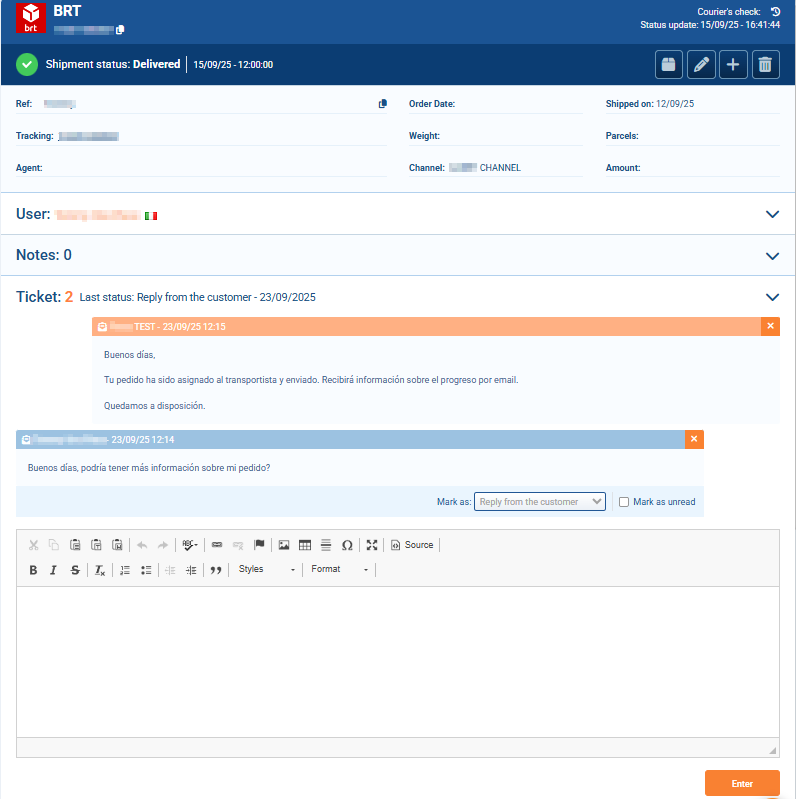Viewport: 796px width, 799px height.
Task: Insert special character omega icon
Action: [x=347, y=545]
